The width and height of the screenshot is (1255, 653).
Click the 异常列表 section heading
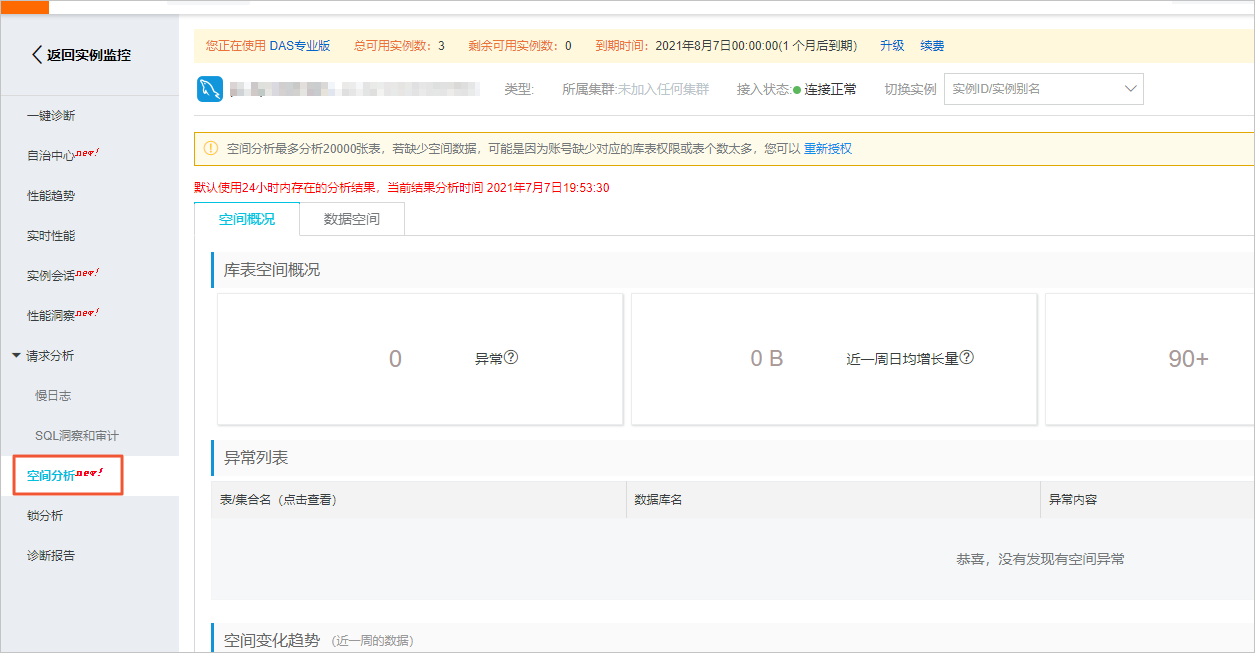pyautogui.click(x=256, y=457)
